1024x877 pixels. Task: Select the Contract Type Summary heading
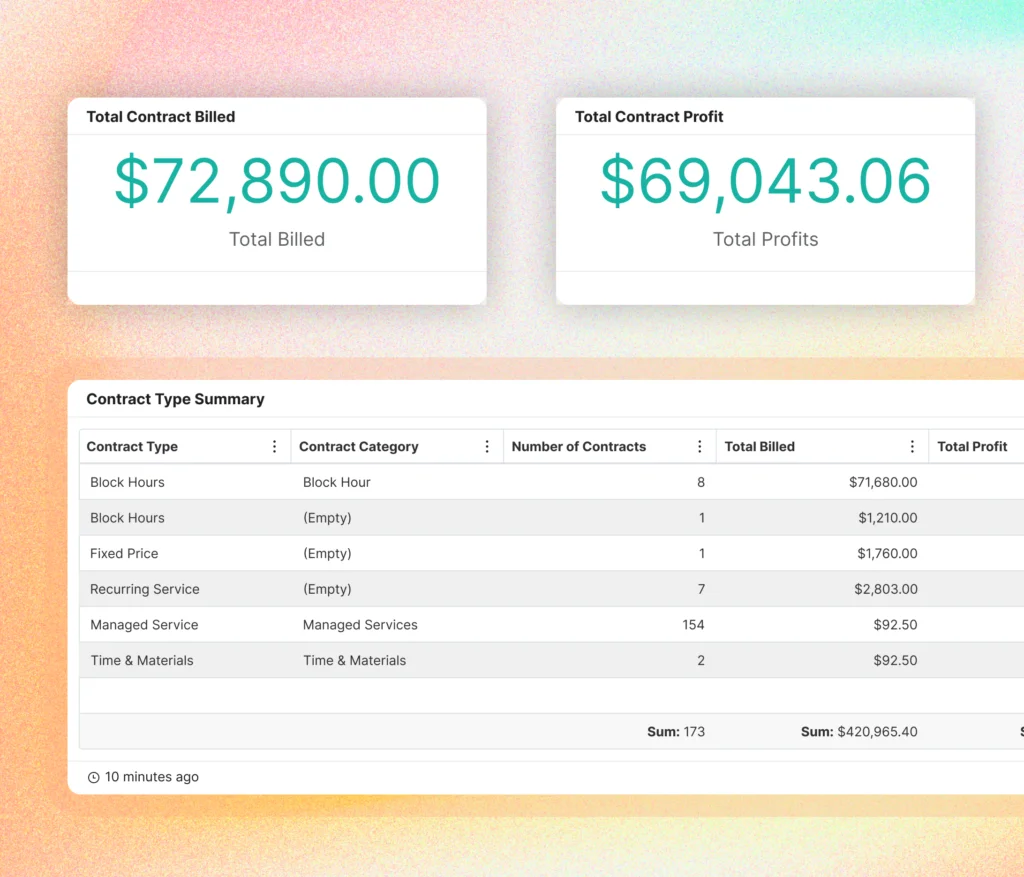point(175,399)
